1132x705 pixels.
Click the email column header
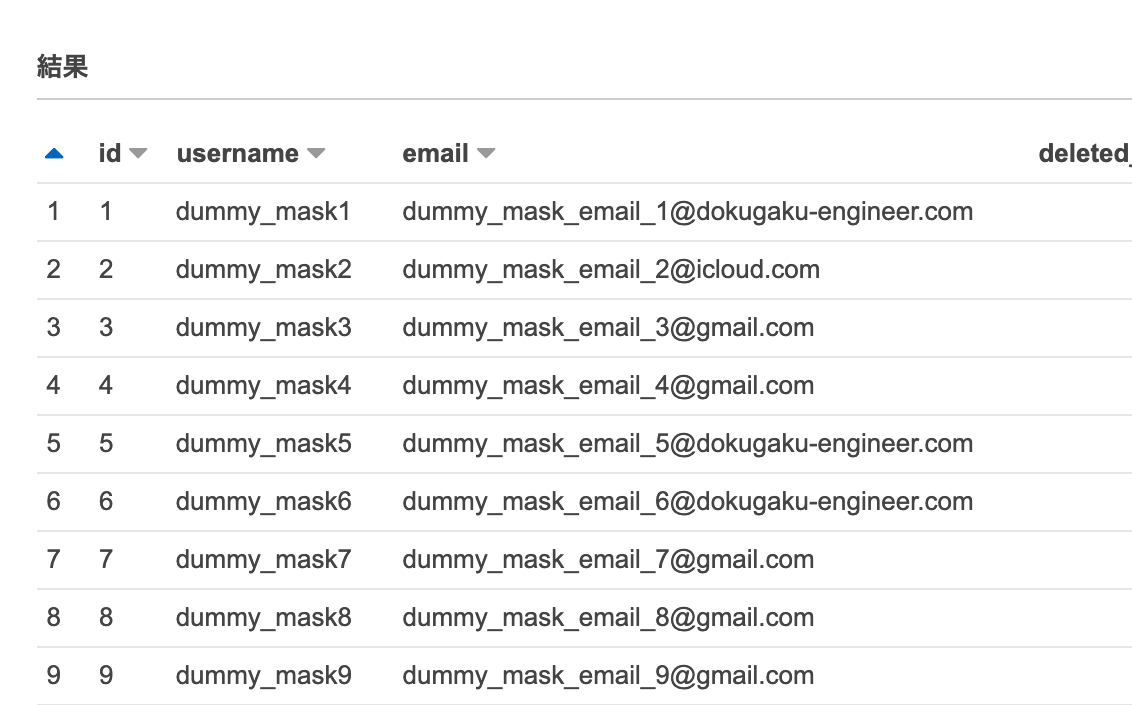436,154
